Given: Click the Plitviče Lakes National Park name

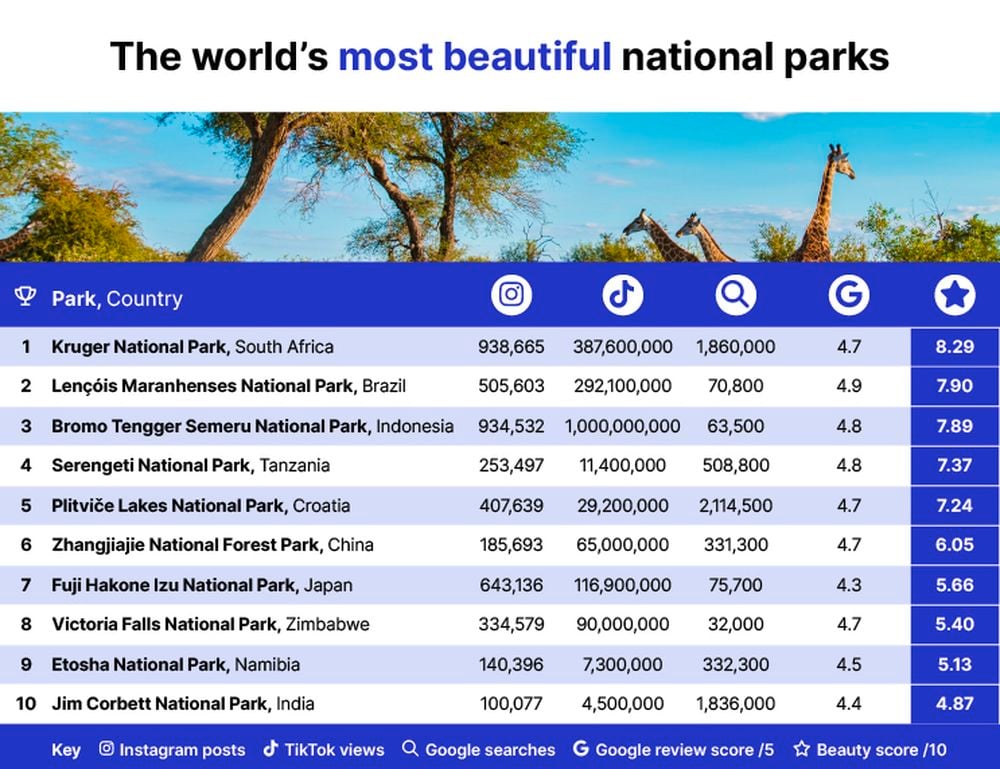Looking at the screenshot, I should [169, 506].
